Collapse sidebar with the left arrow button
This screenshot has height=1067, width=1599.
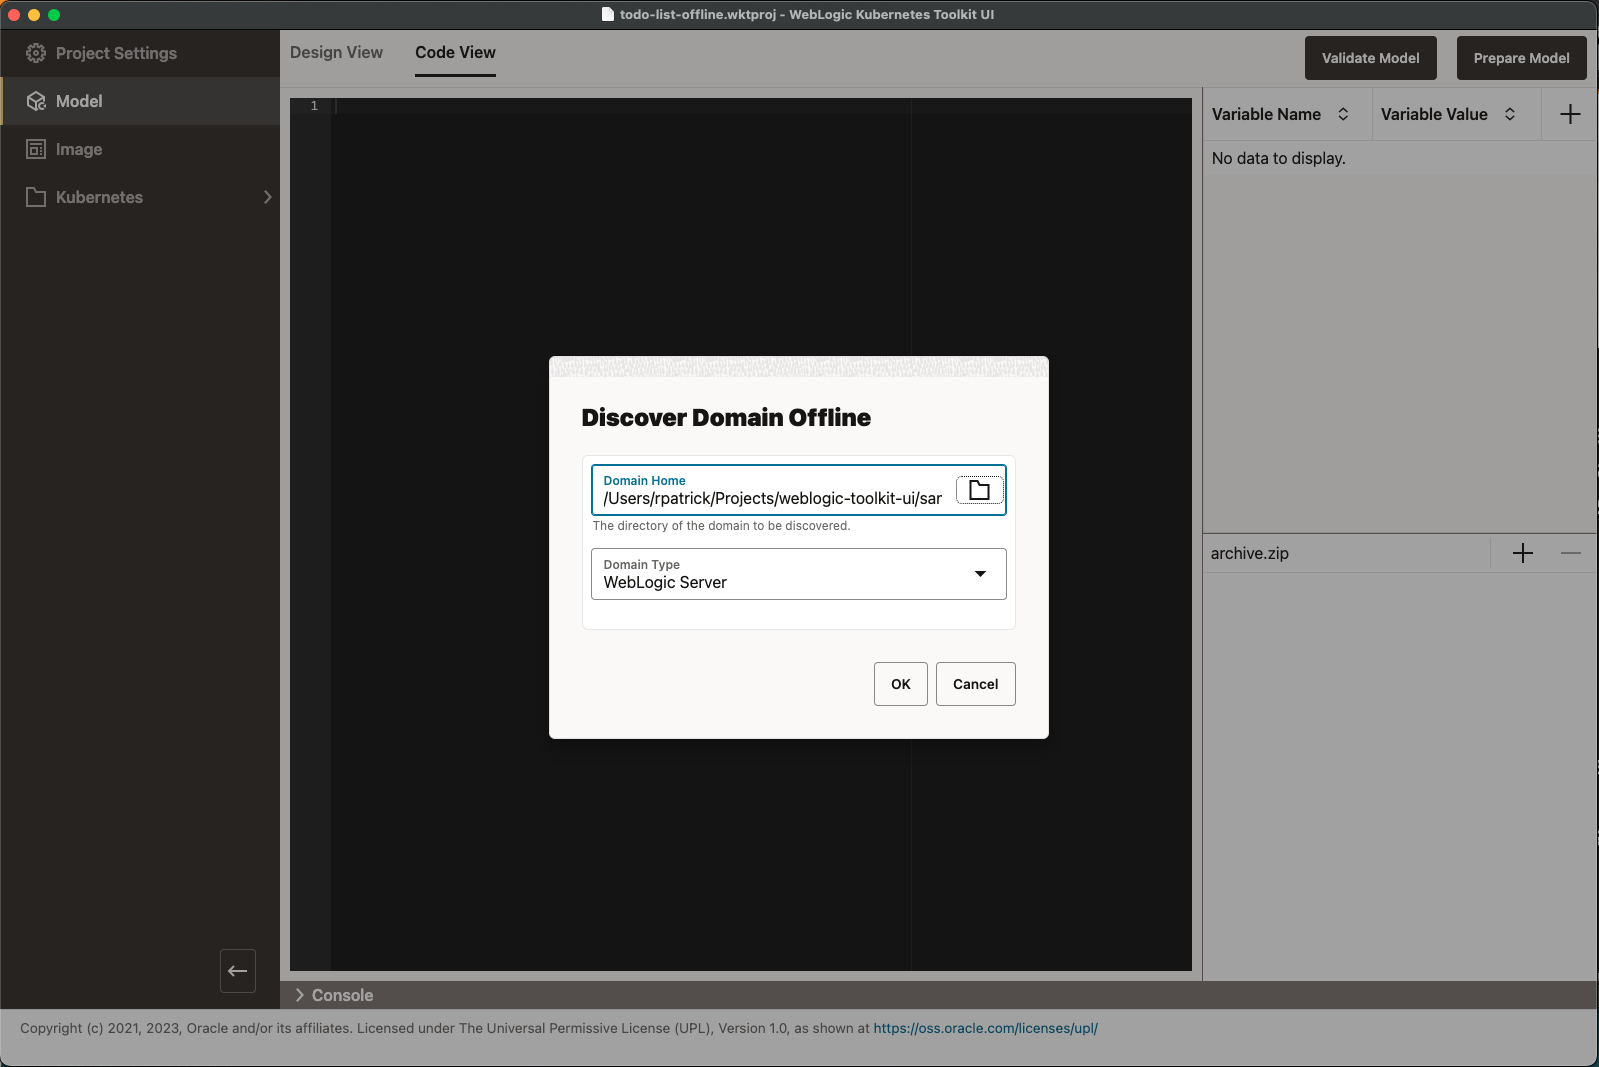pos(238,971)
